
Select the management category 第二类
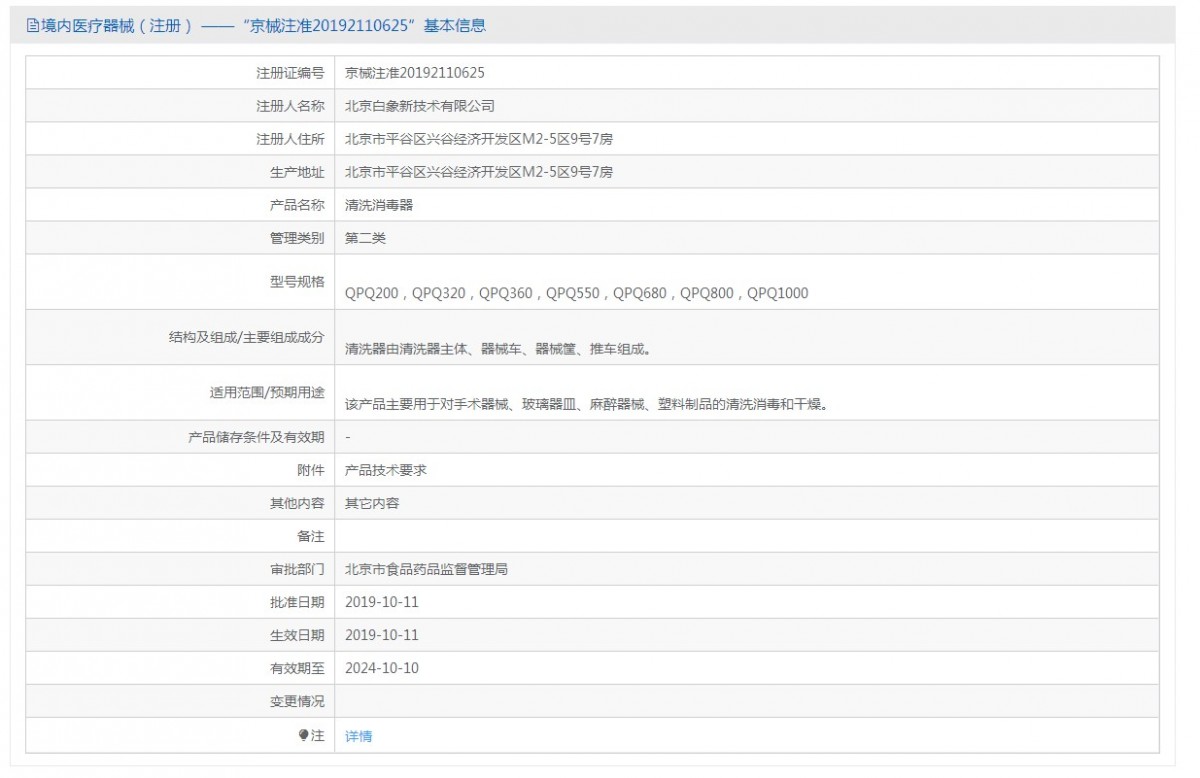[365, 238]
